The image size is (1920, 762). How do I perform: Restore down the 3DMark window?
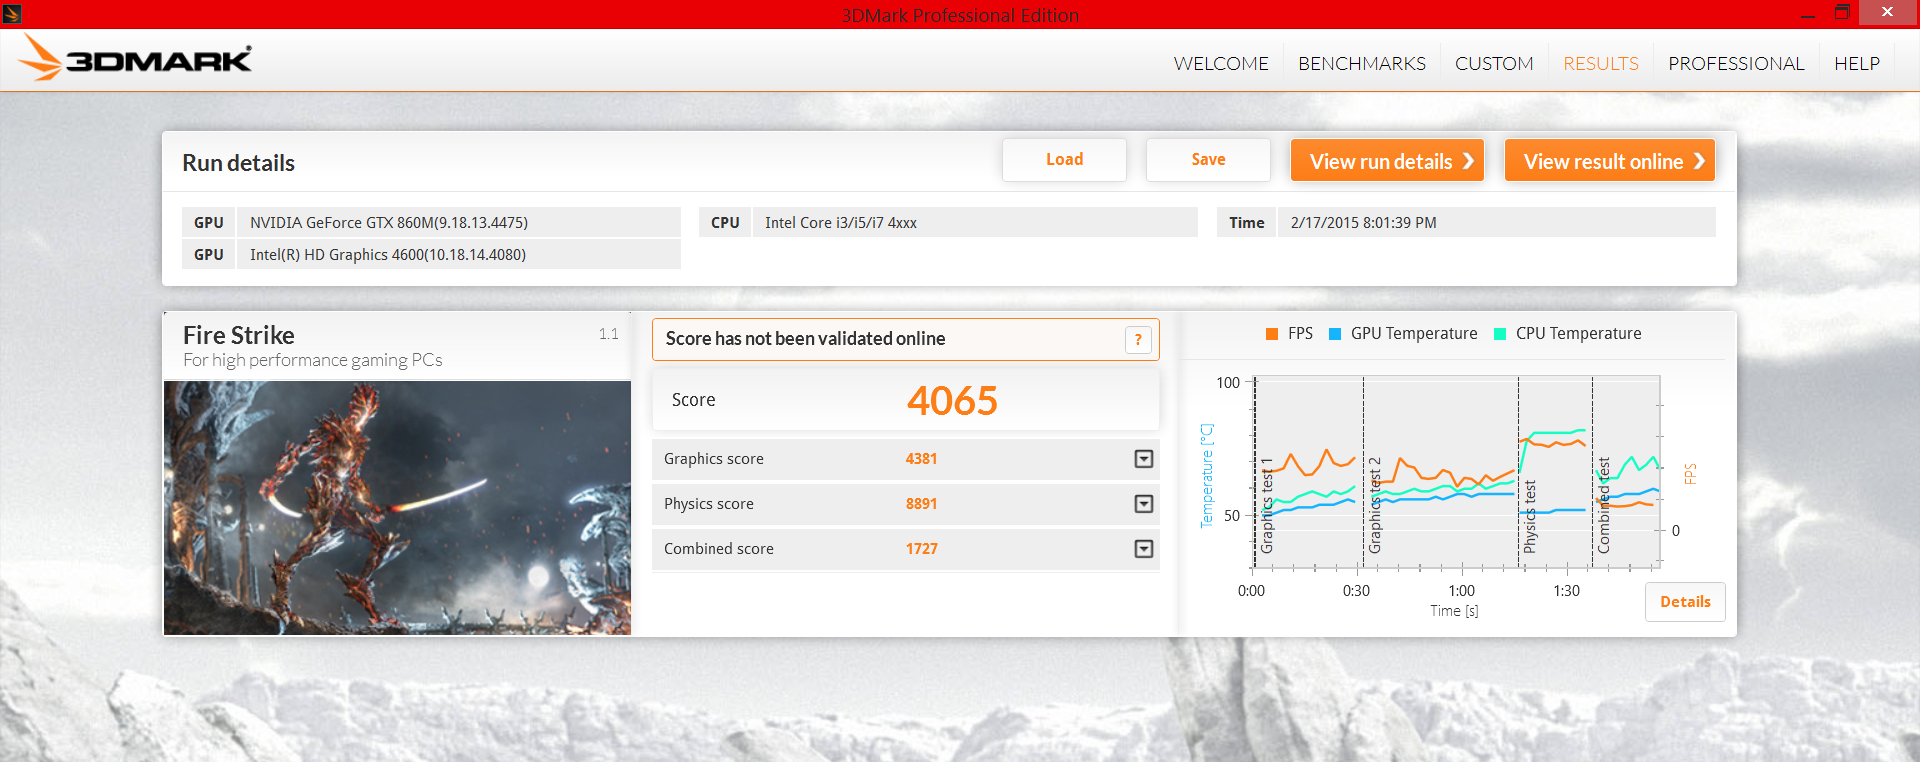click(1842, 13)
